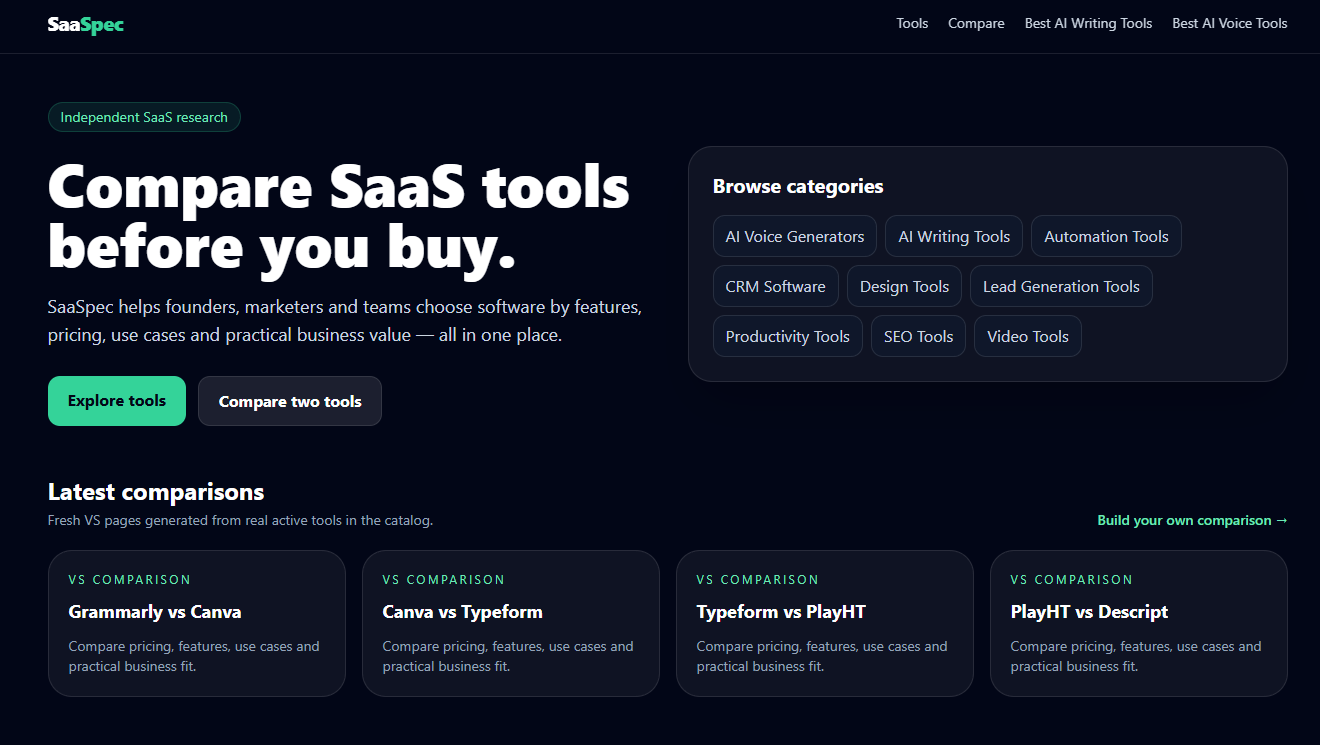Select the Automation Tools category
This screenshot has width=1320, height=745.
[x=1106, y=236]
